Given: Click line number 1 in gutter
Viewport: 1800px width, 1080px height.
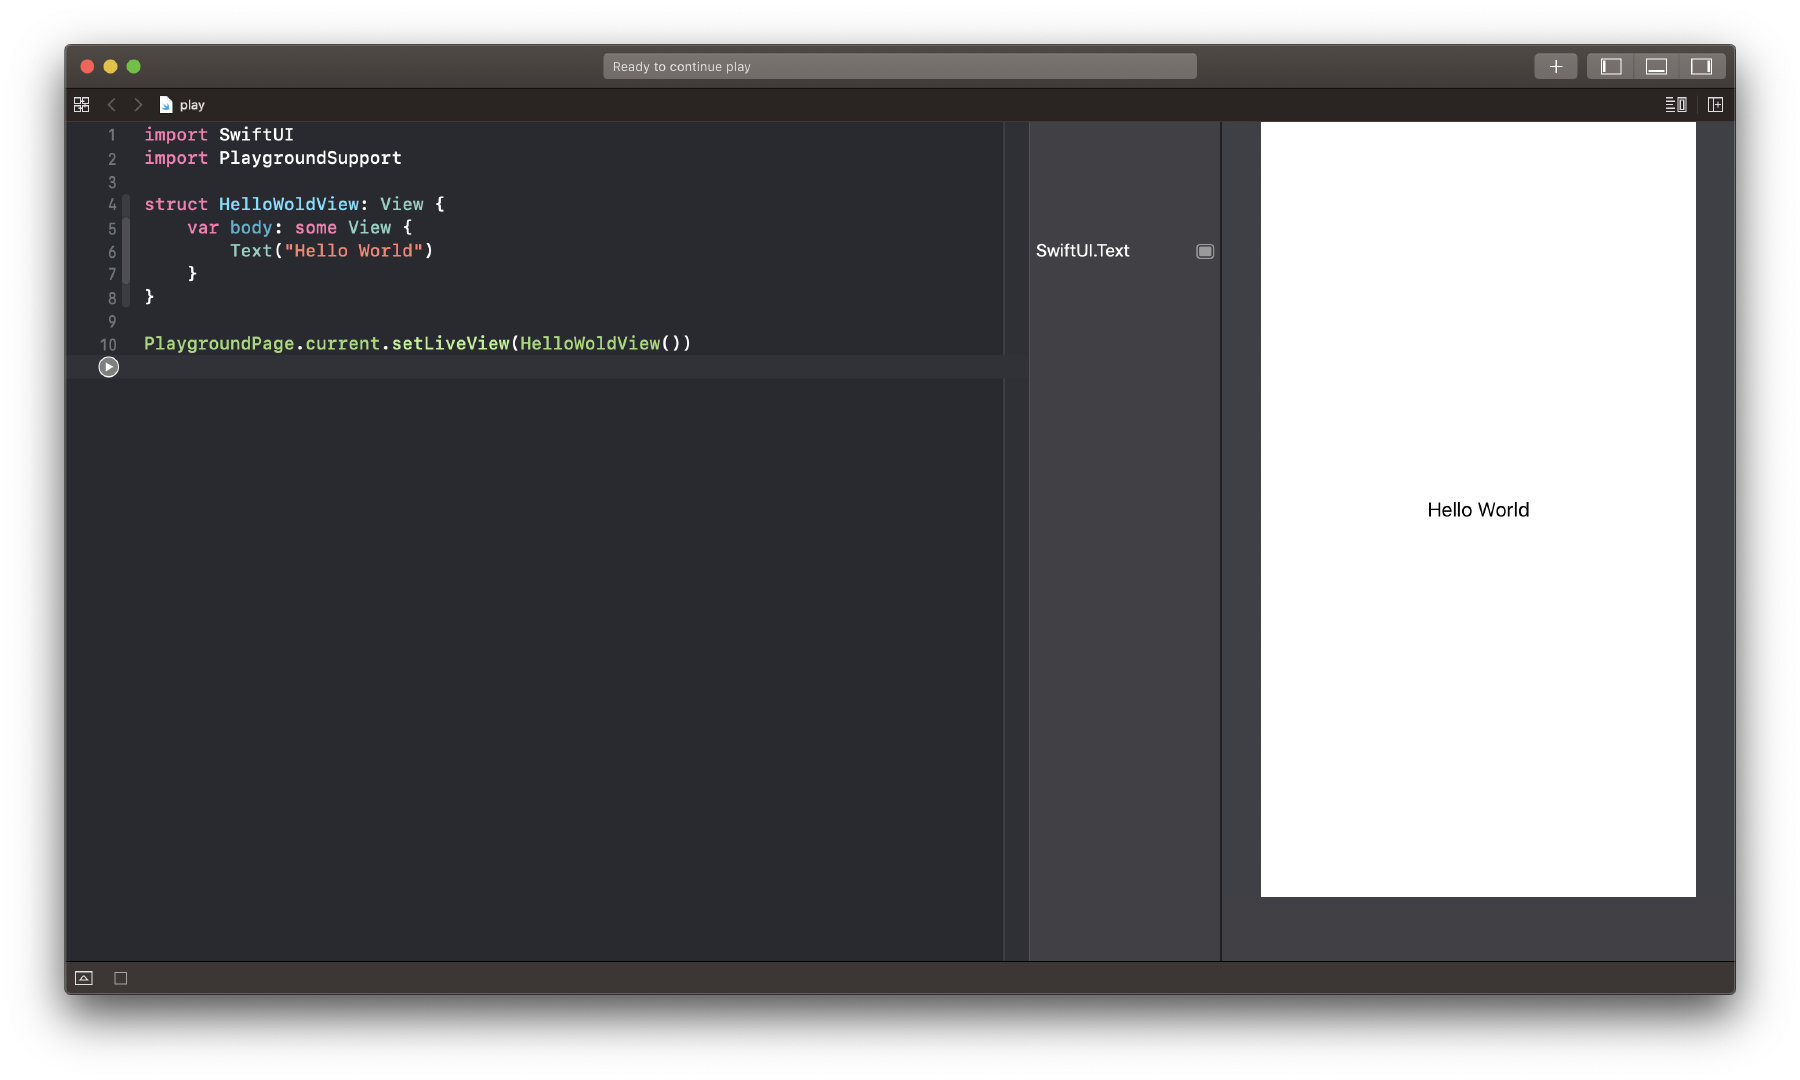Looking at the screenshot, I should 112,135.
